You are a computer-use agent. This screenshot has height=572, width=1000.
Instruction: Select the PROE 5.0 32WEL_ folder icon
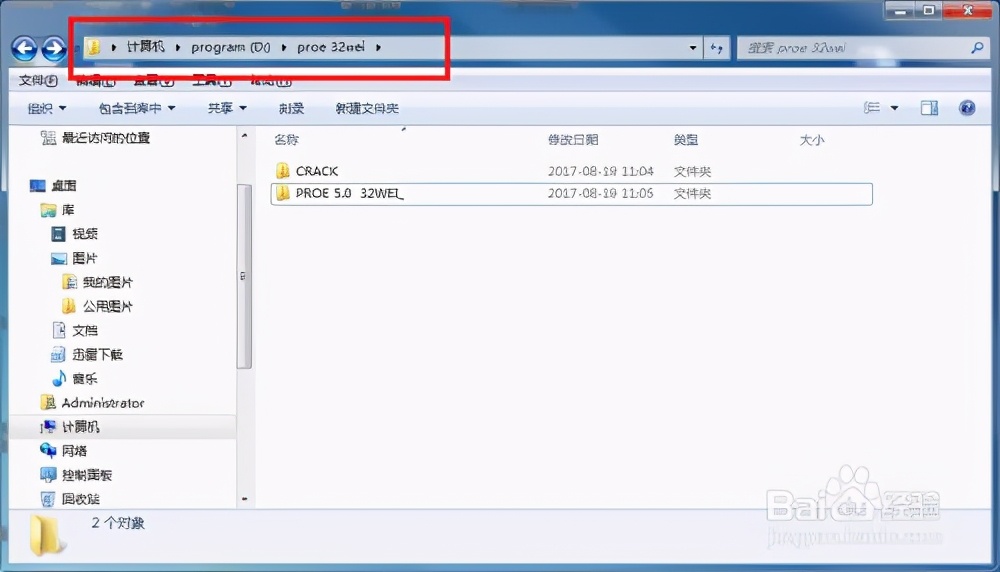click(283, 193)
